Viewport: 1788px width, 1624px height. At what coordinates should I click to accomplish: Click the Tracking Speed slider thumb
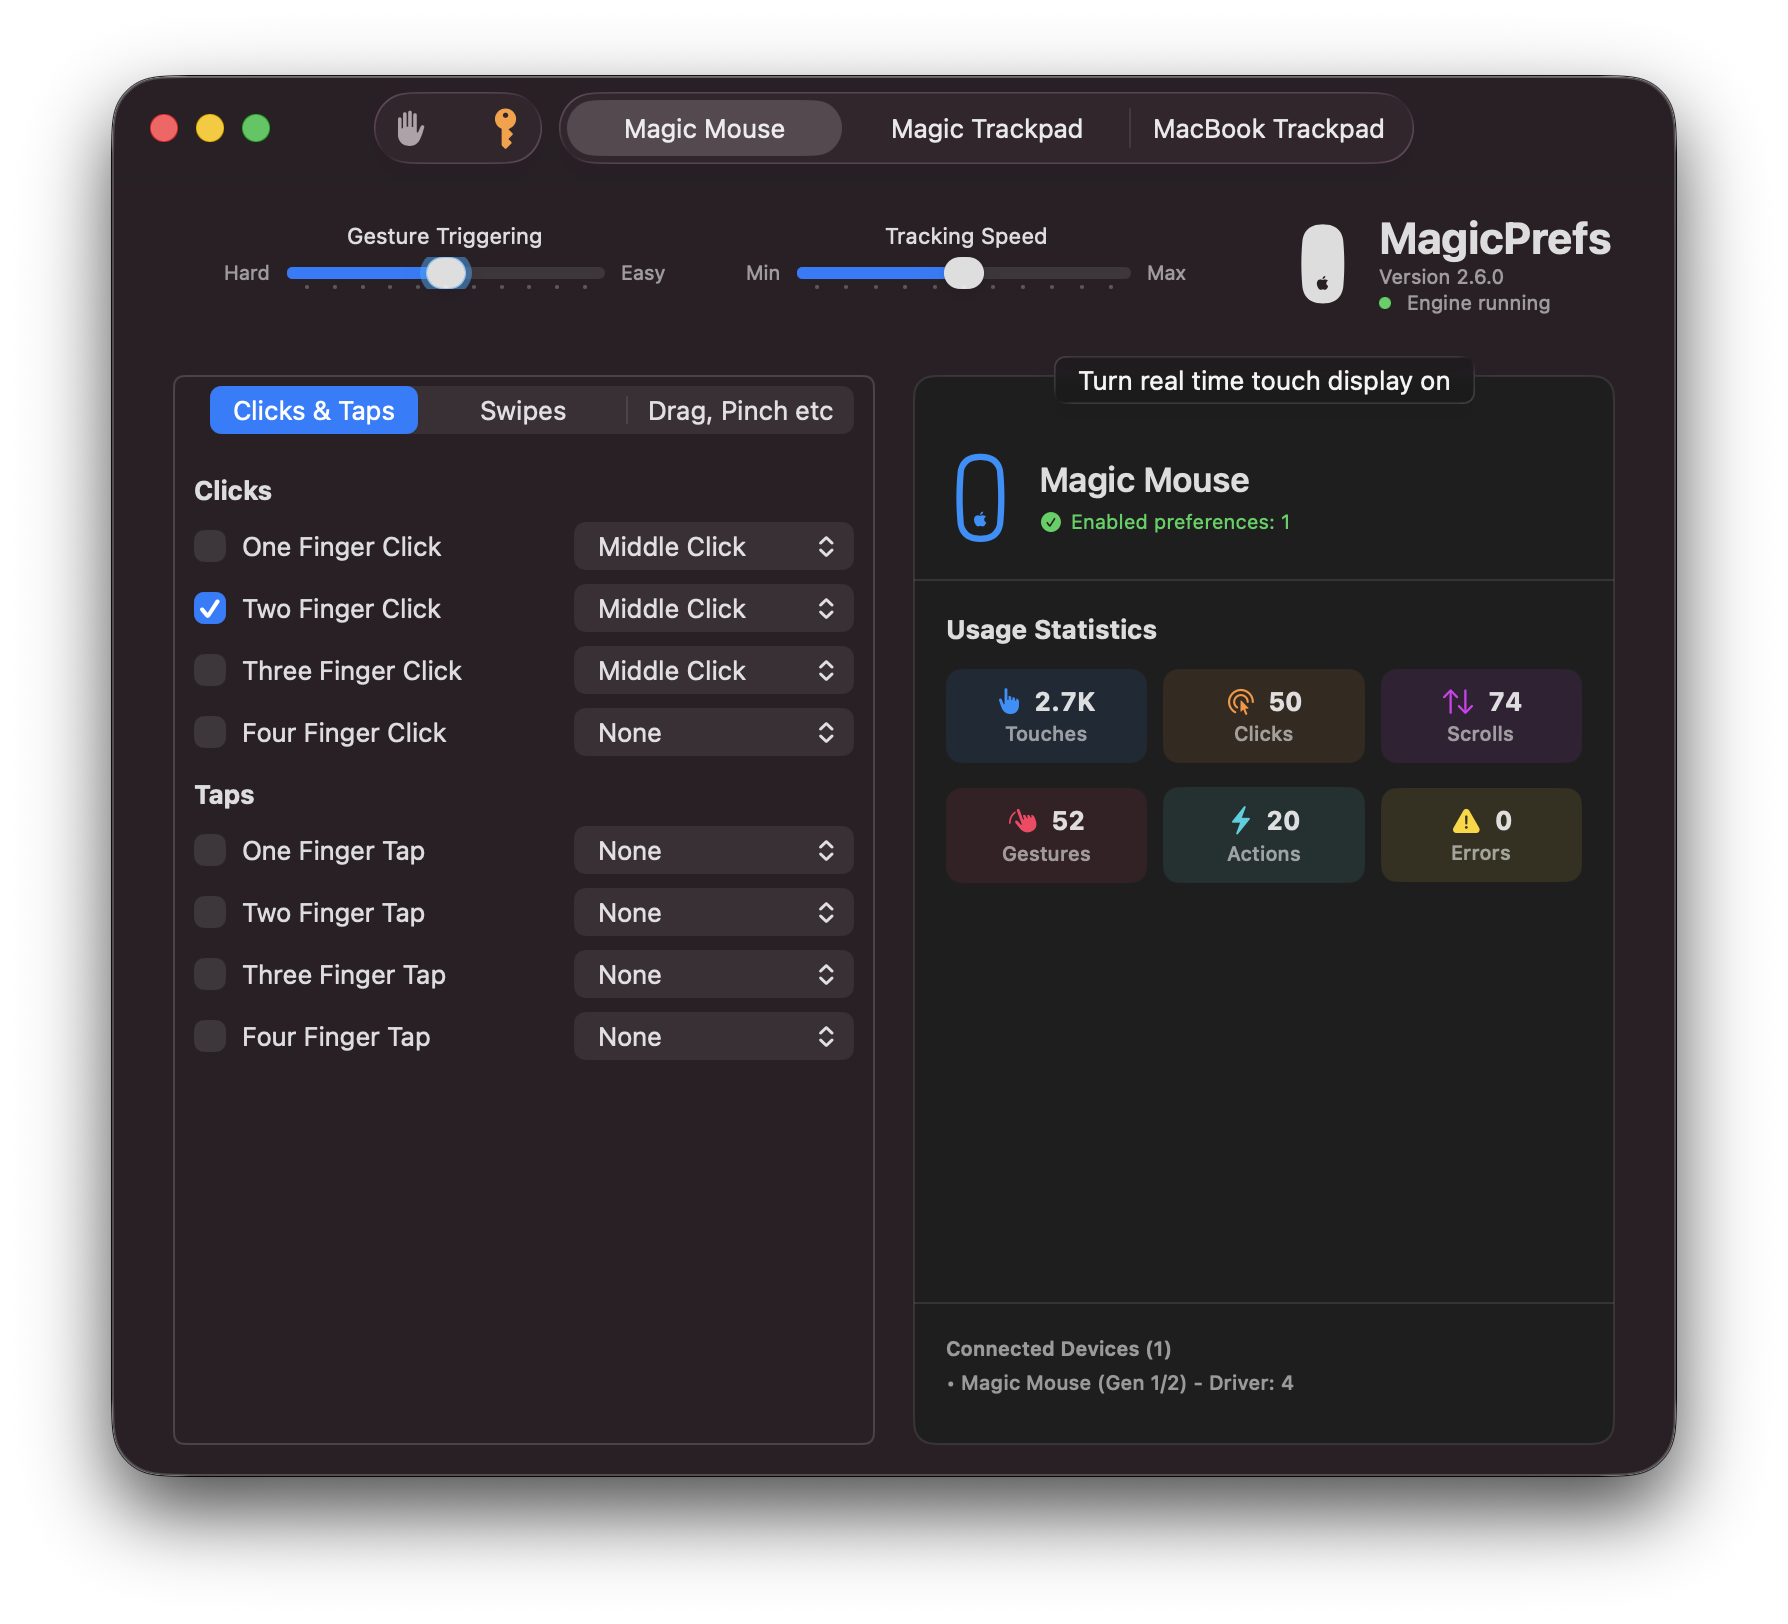pyautogui.click(x=964, y=273)
